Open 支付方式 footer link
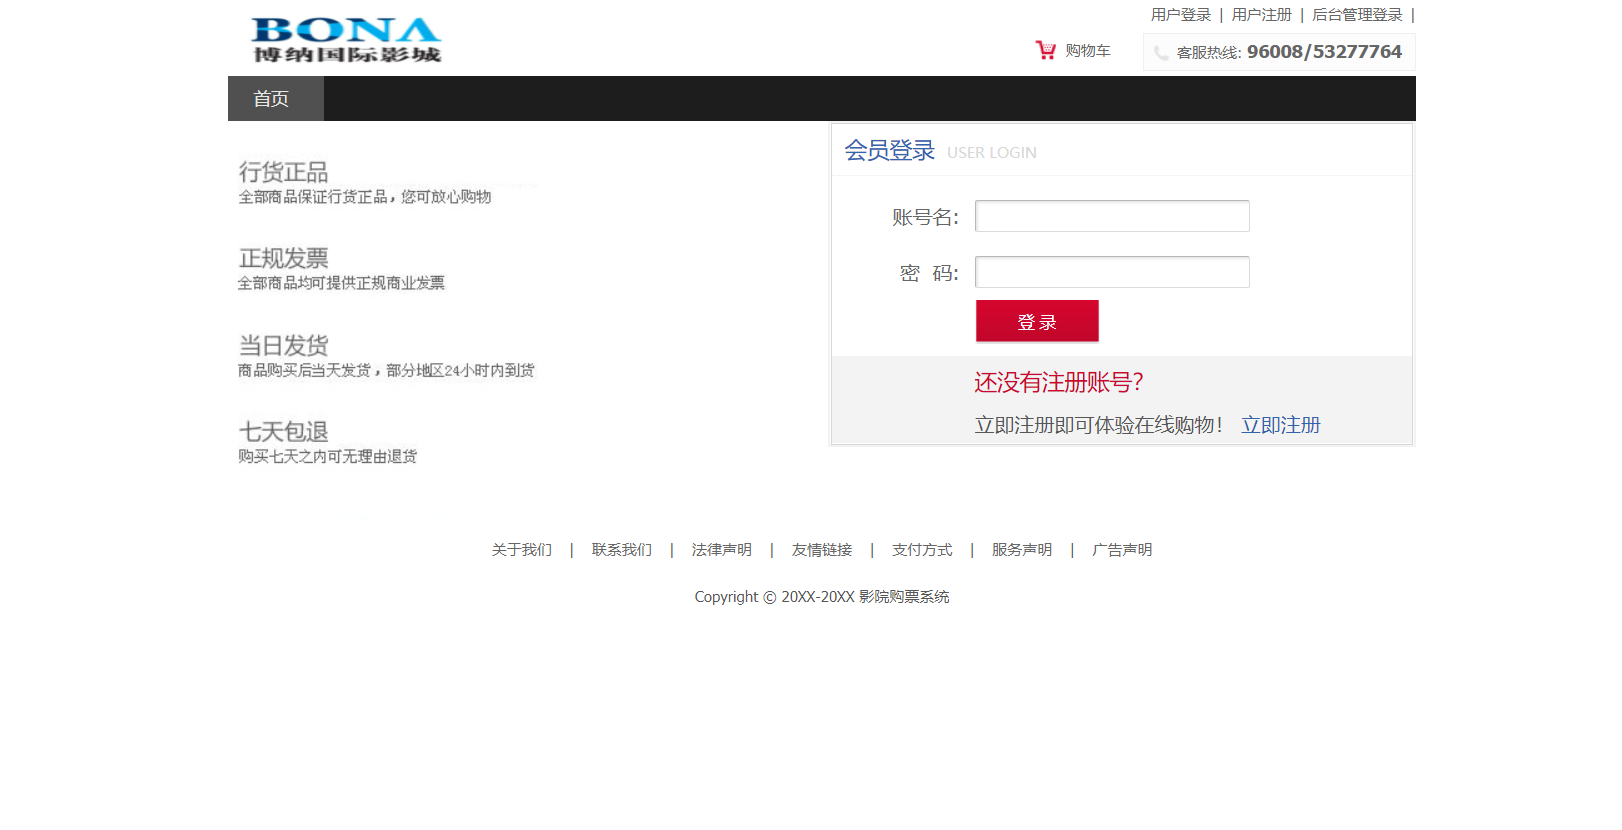 (x=921, y=550)
